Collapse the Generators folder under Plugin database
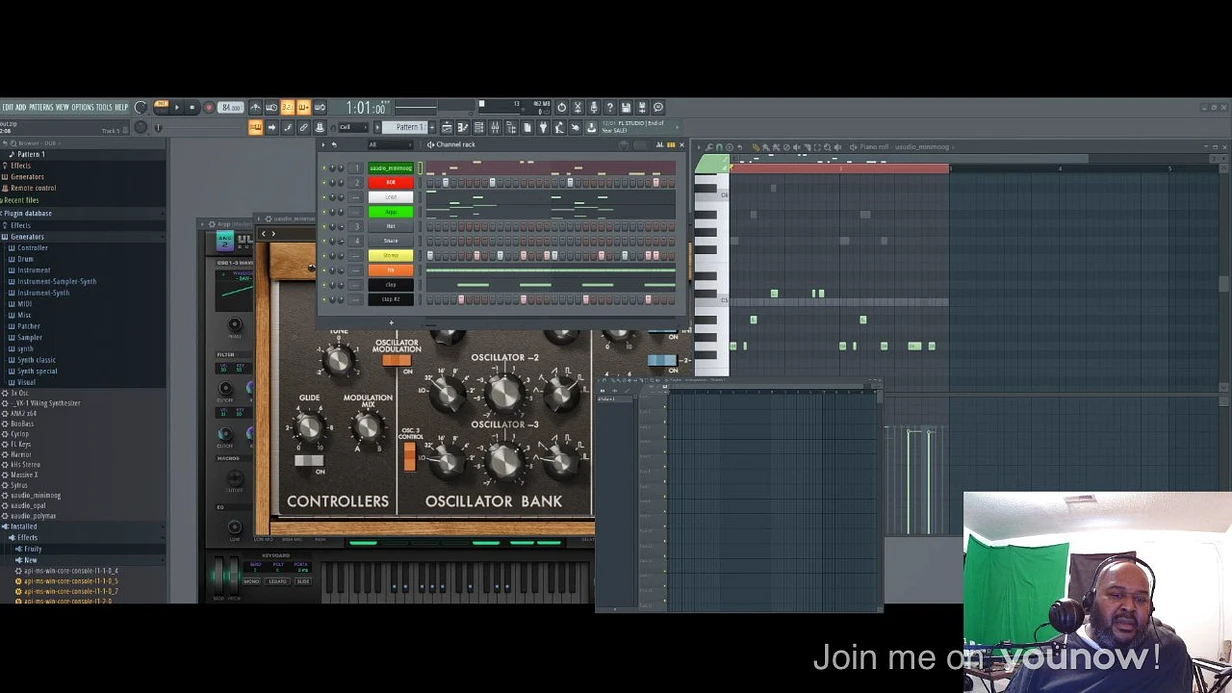 coord(26,237)
